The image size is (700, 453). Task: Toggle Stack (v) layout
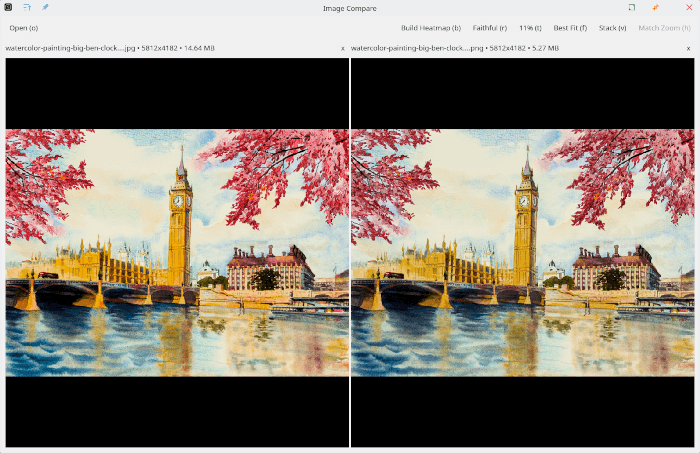[x=612, y=28]
